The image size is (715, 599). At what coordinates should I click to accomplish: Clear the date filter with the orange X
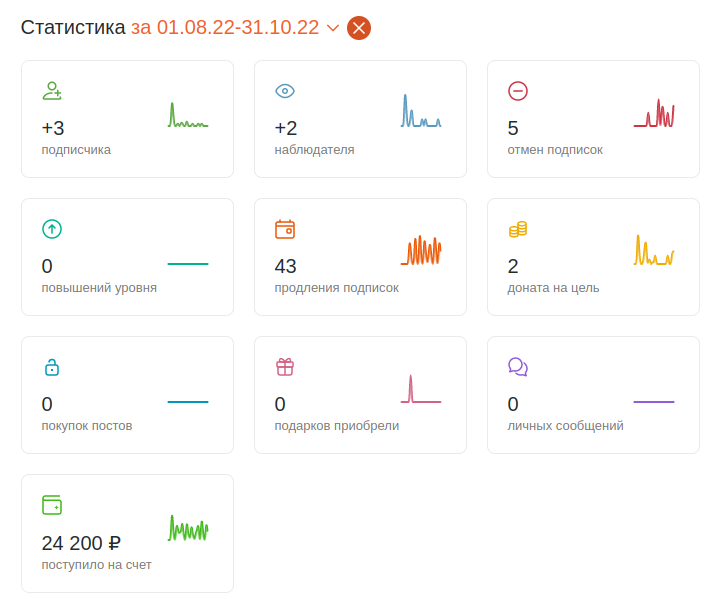(359, 28)
